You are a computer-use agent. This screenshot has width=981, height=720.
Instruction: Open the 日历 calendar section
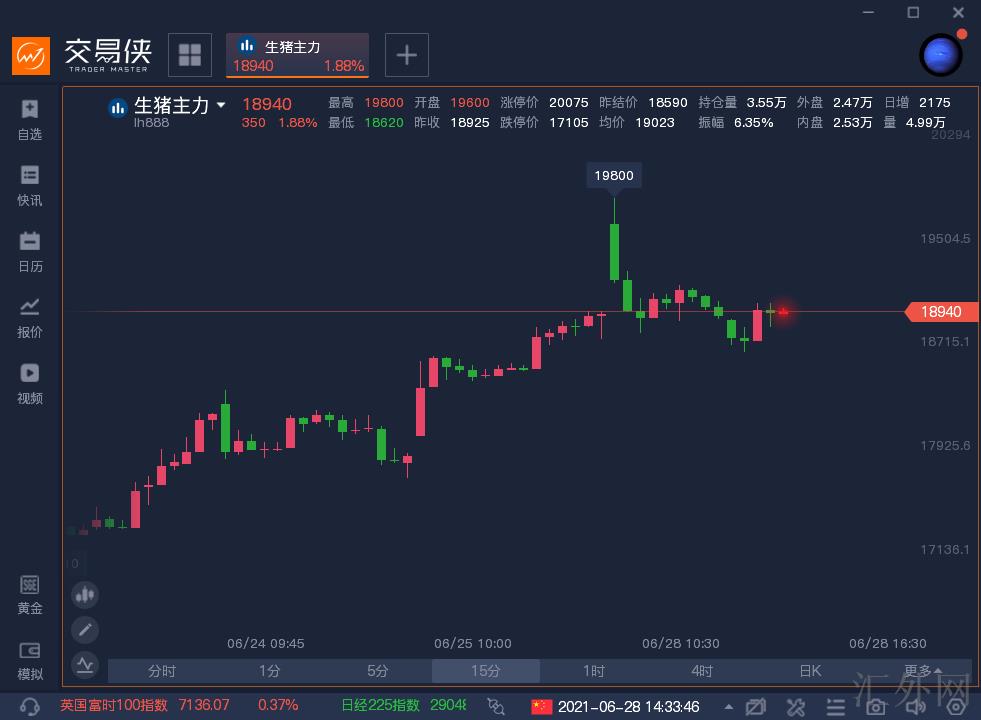click(x=30, y=251)
